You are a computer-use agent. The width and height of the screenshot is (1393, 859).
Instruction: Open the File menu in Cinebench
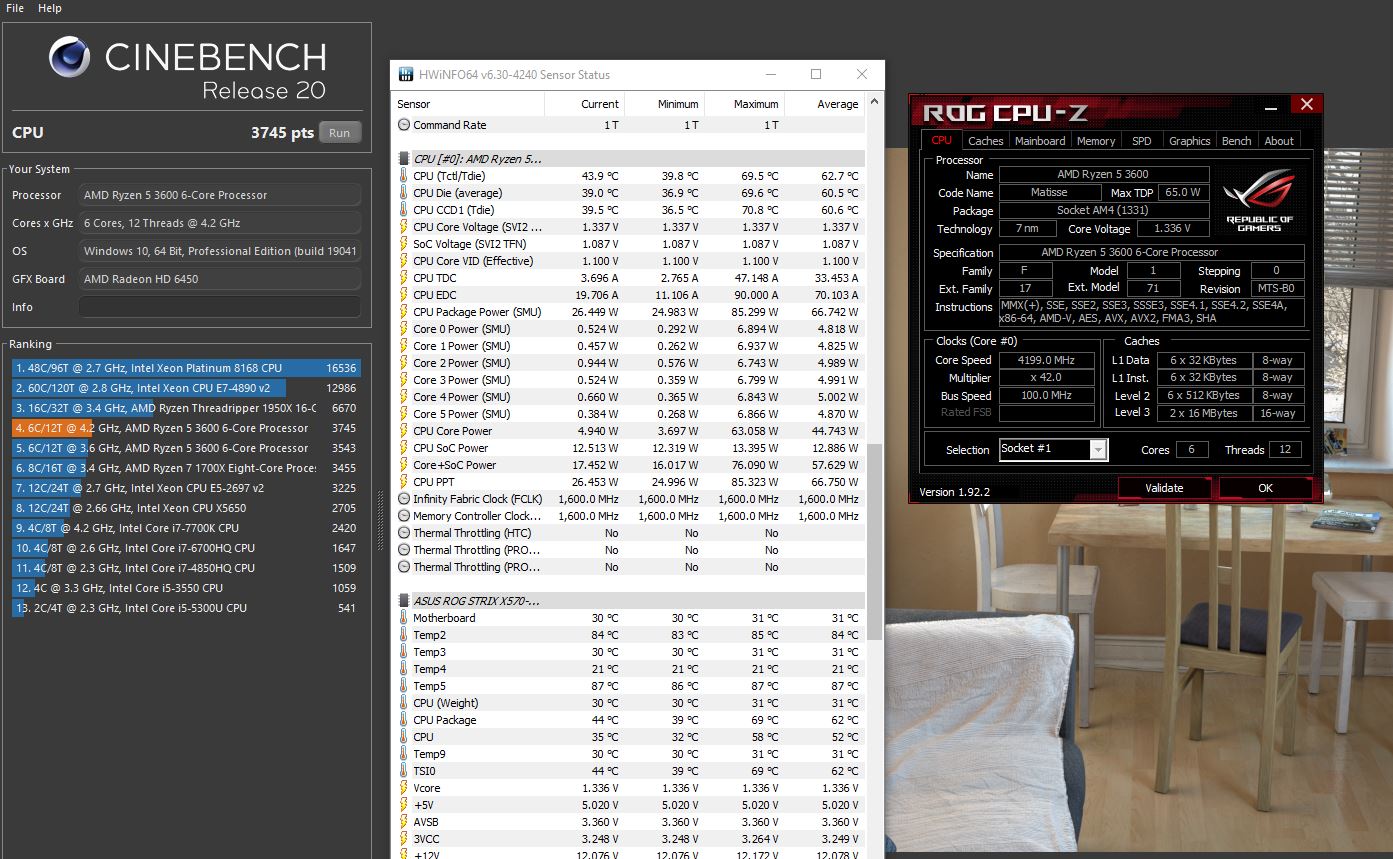click(15, 8)
